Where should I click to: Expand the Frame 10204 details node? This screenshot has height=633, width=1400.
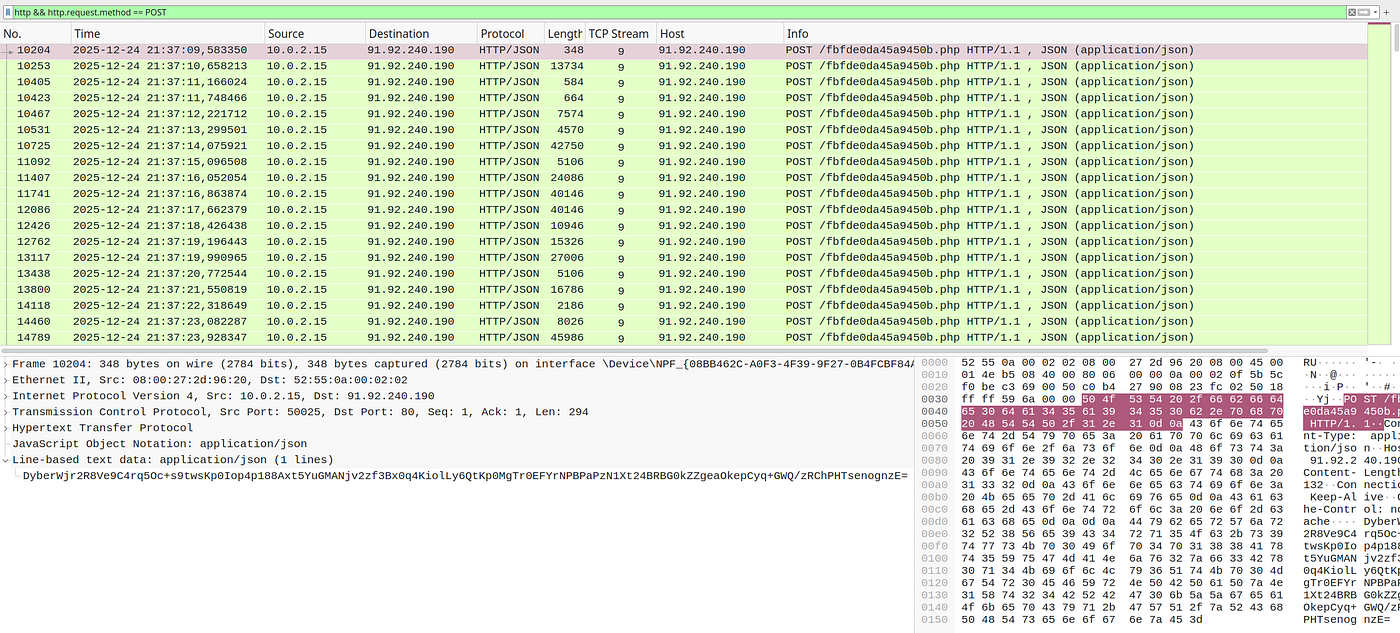(x=5, y=364)
